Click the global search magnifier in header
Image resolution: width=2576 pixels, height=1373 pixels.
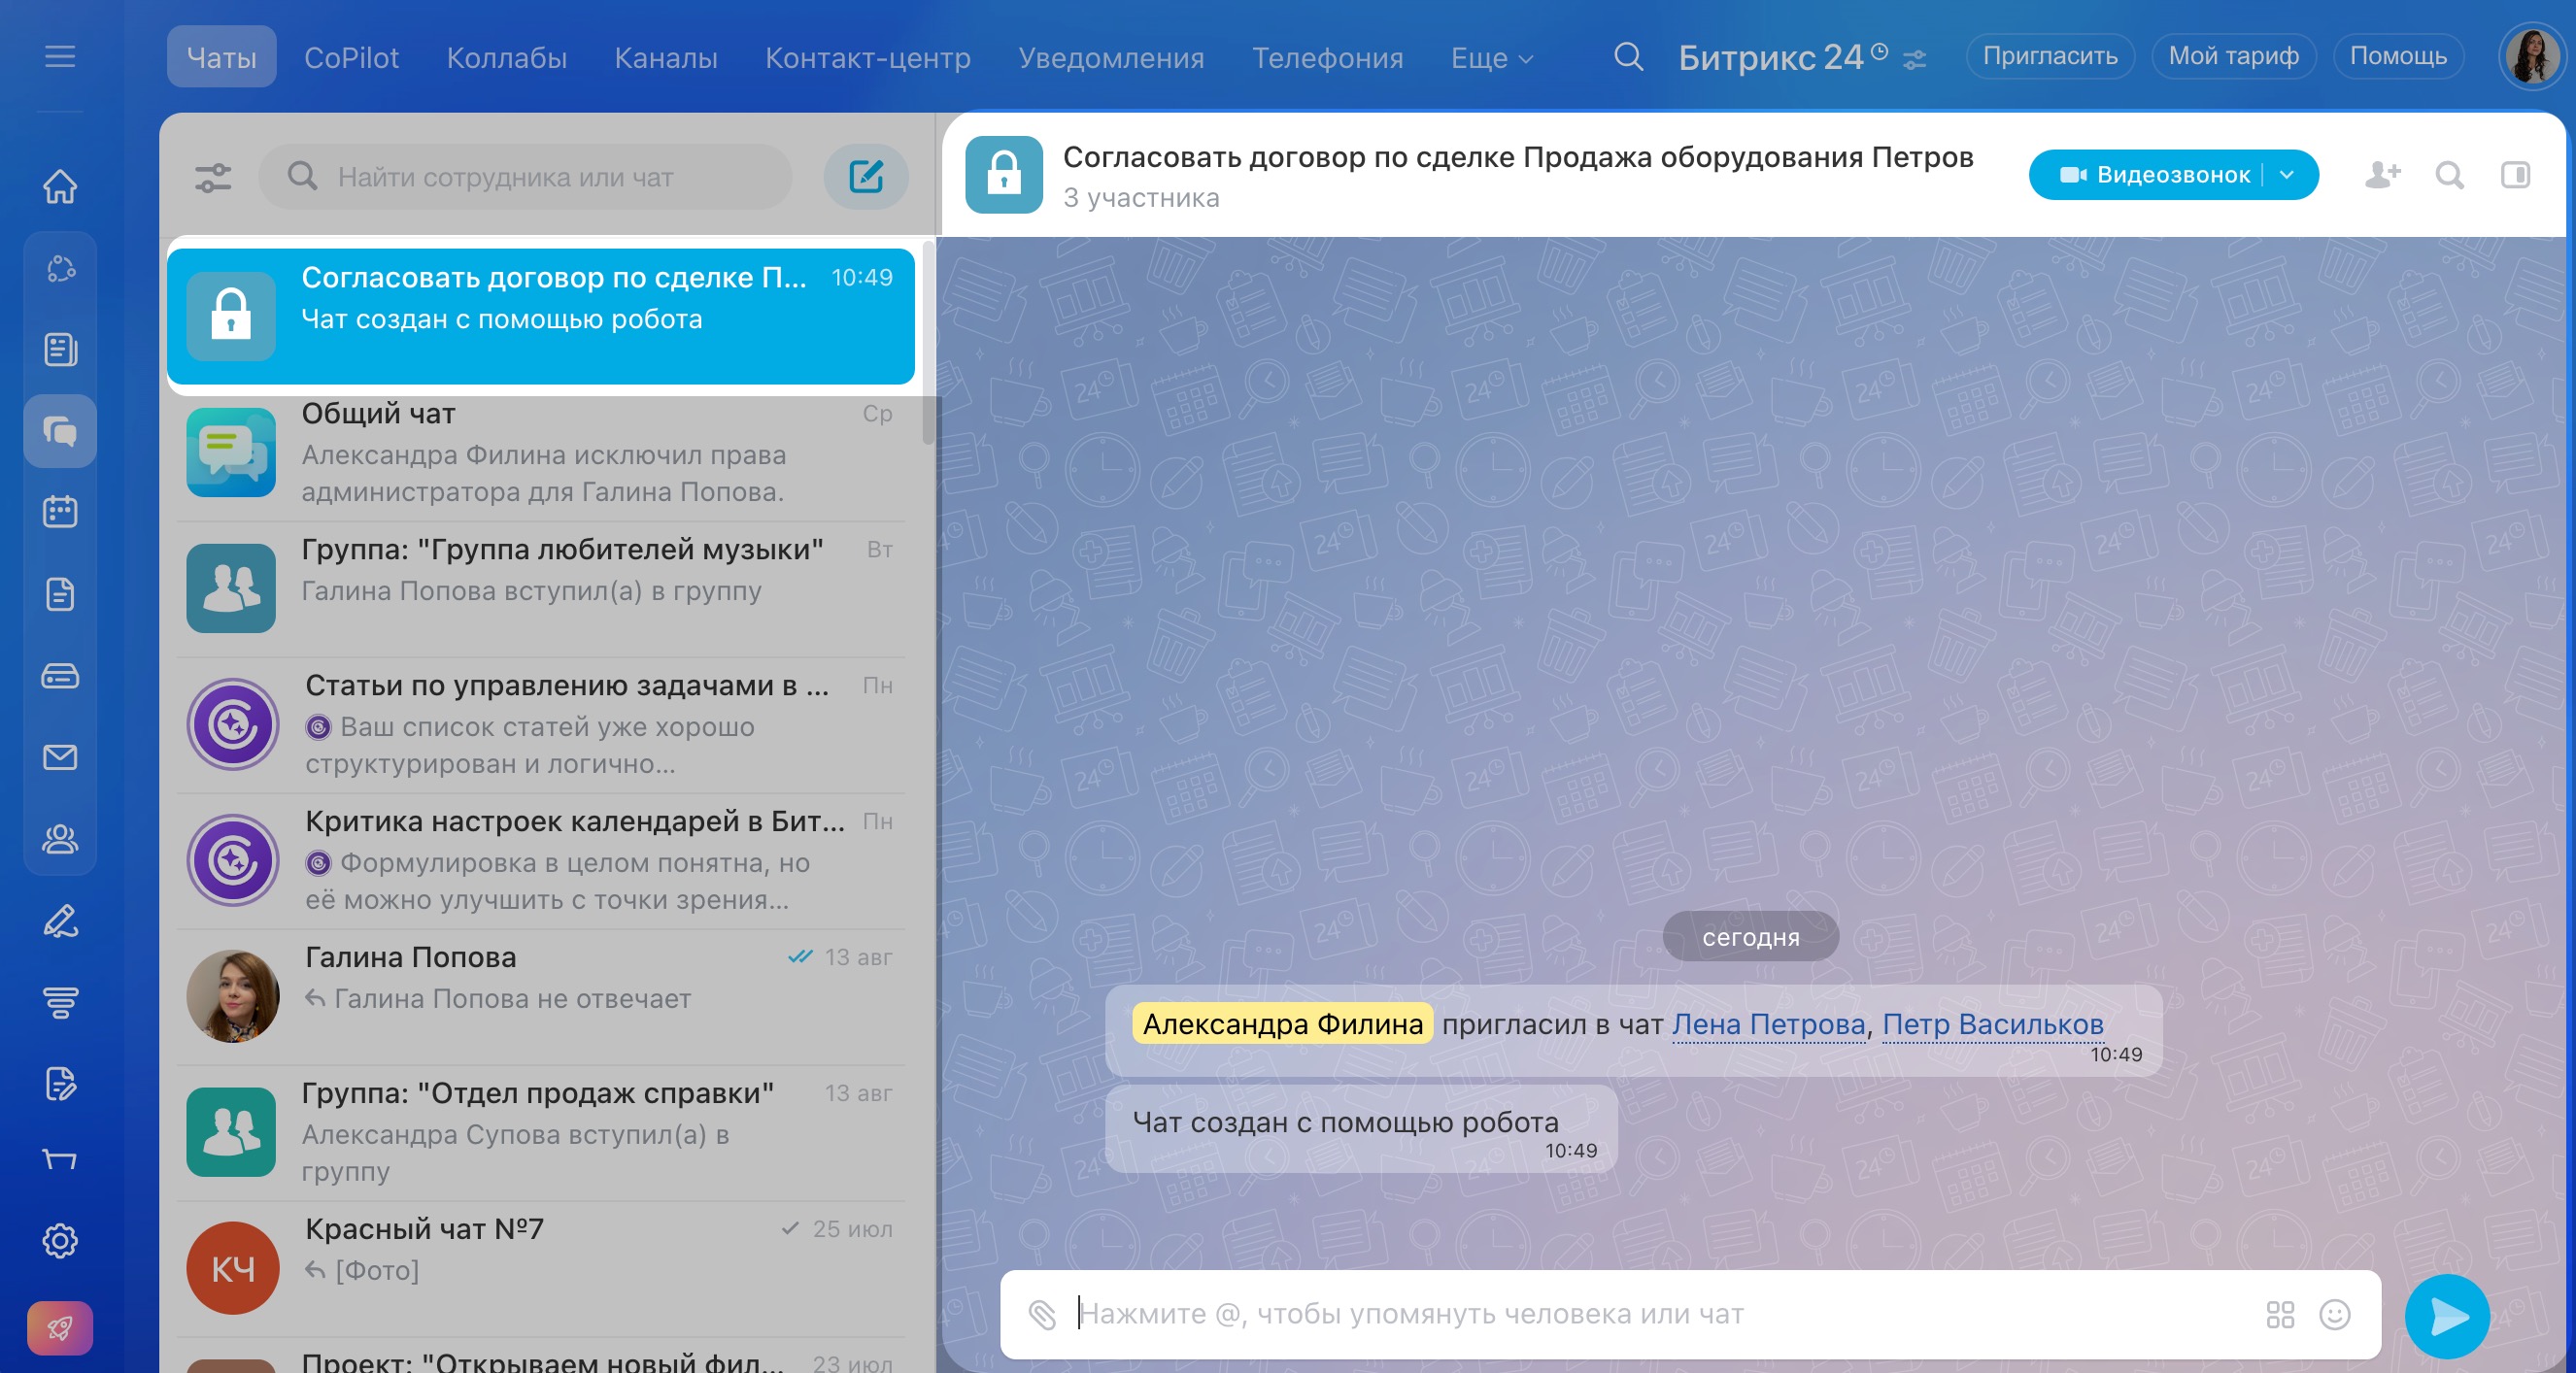coord(1628,57)
